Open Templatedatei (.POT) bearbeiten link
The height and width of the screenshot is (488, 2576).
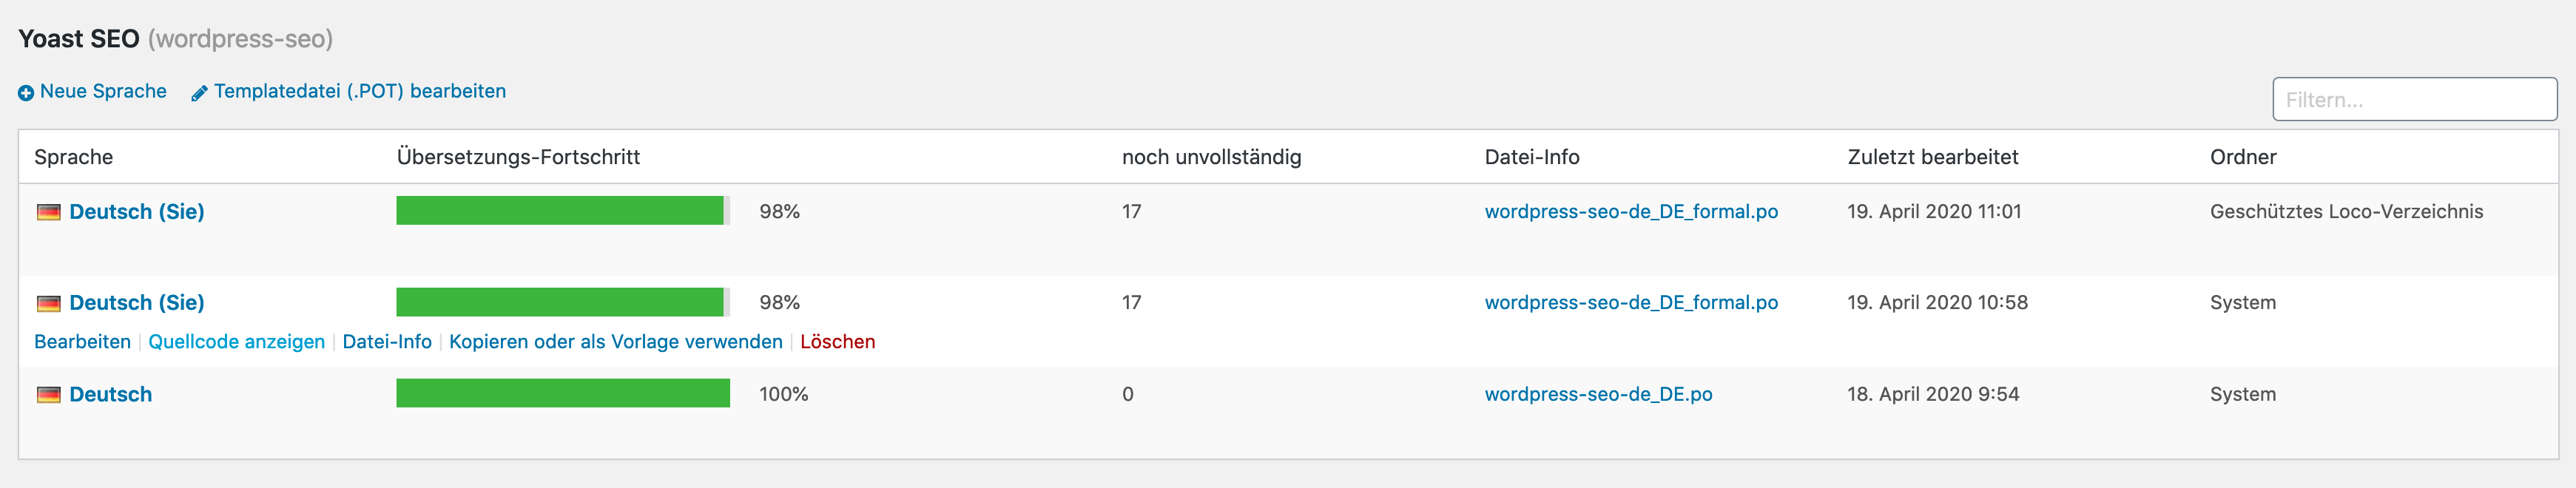(360, 91)
